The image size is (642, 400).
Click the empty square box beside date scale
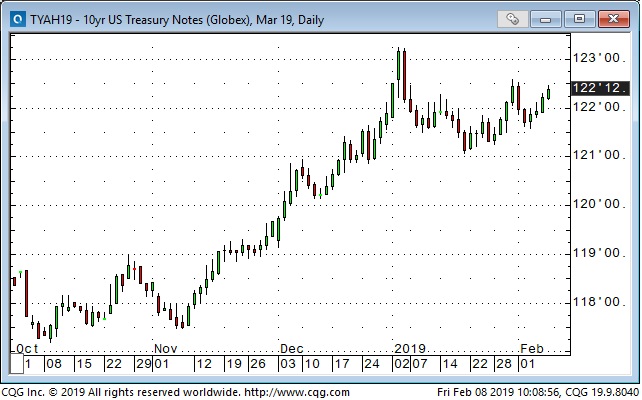(17, 364)
